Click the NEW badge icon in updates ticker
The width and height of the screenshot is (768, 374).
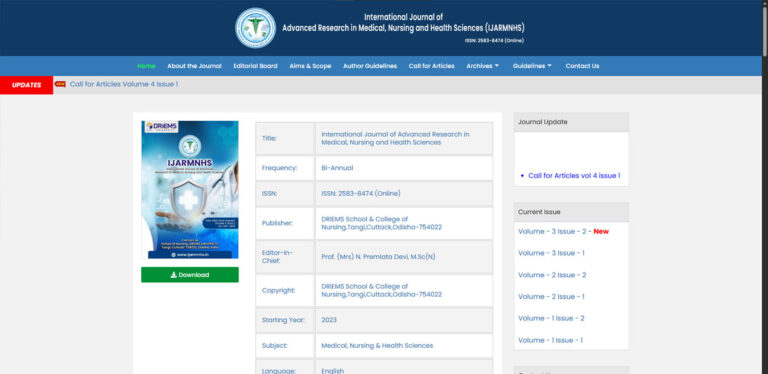point(60,84)
